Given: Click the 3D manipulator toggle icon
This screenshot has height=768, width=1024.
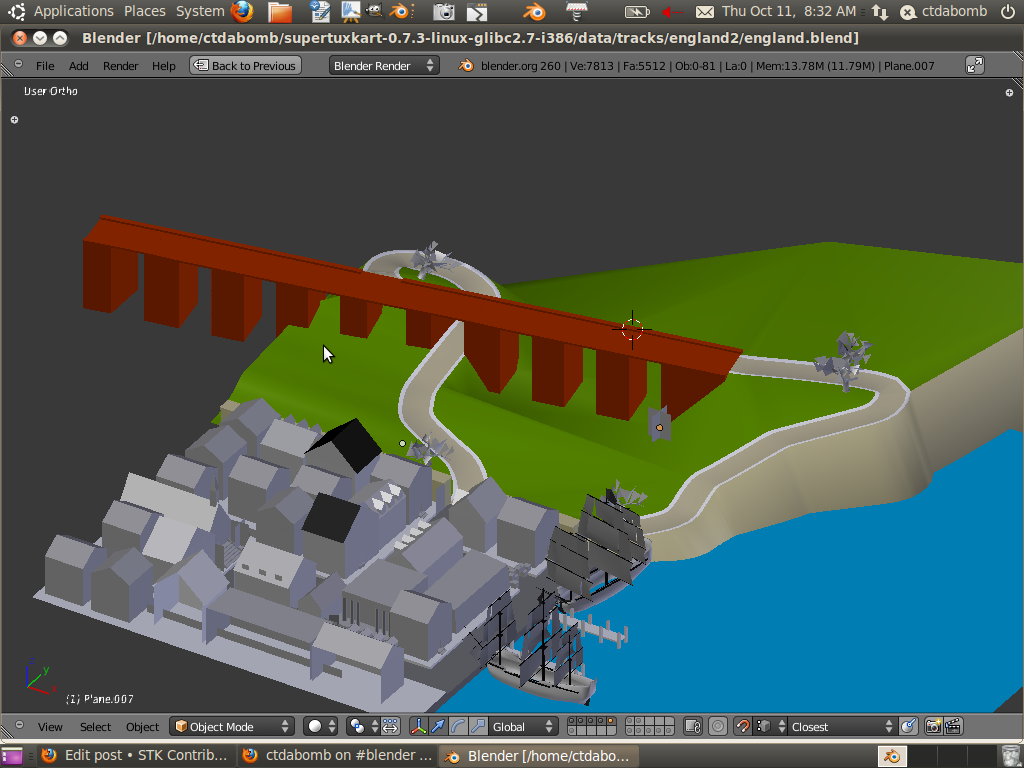Looking at the screenshot, I should pos(419,727).
